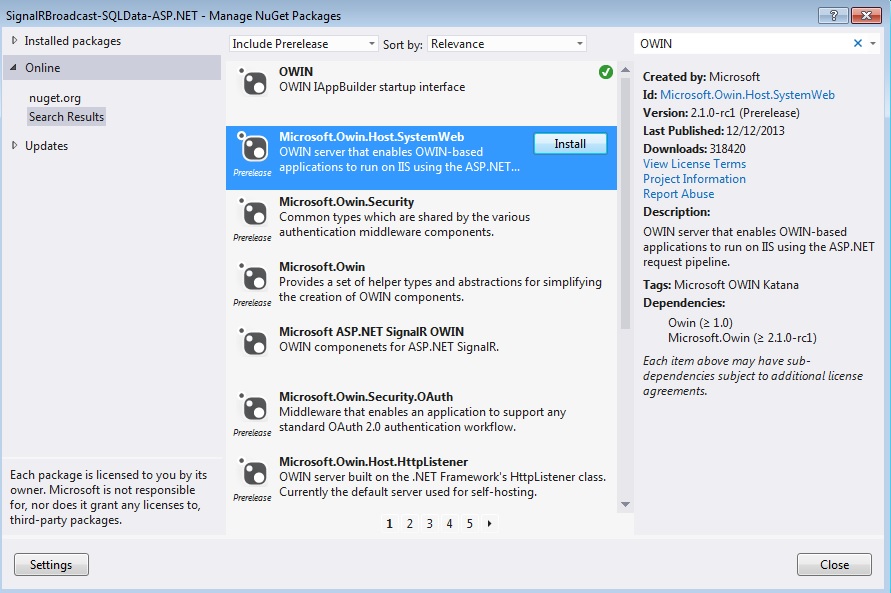
Task: Click the OWIN search input field
Action: pyautogui.click(x=742, y=43)
